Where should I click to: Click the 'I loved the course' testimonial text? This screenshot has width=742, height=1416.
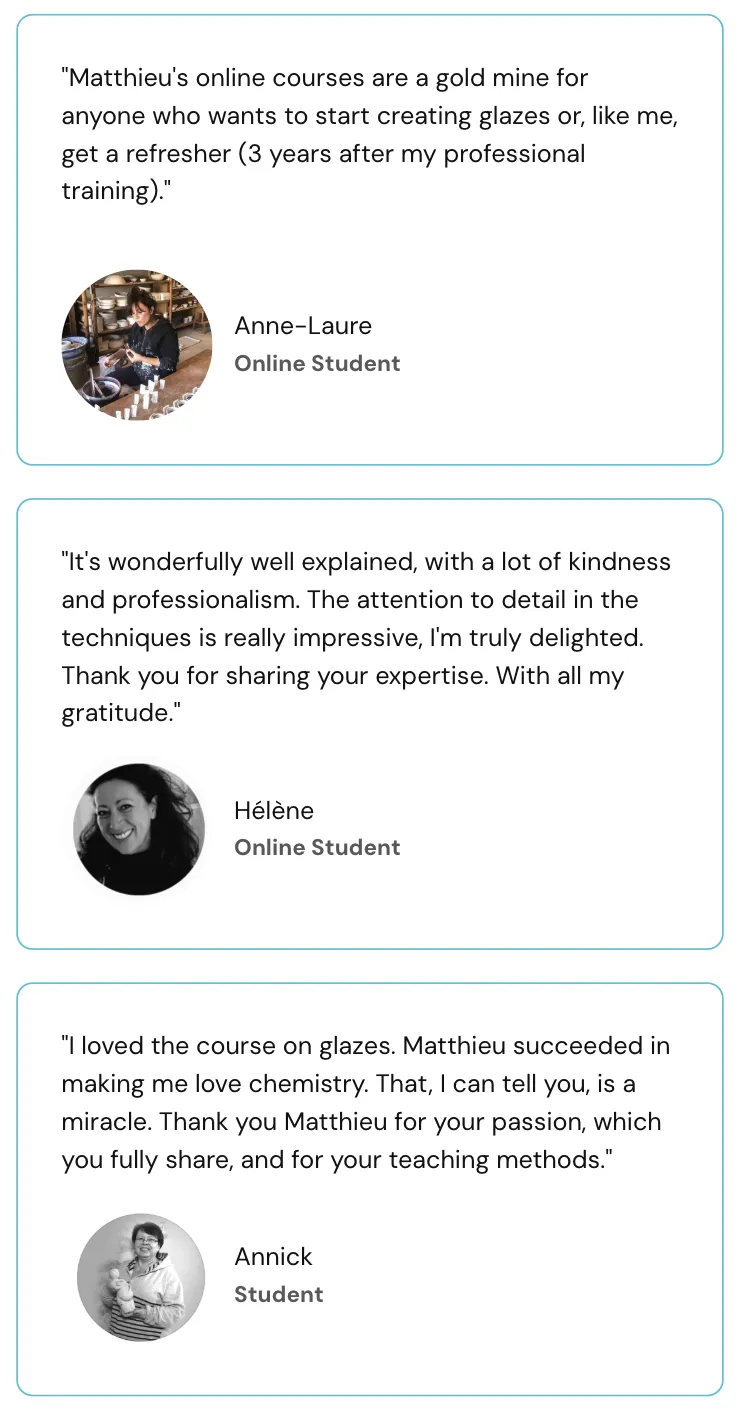tap(366, 1102)
